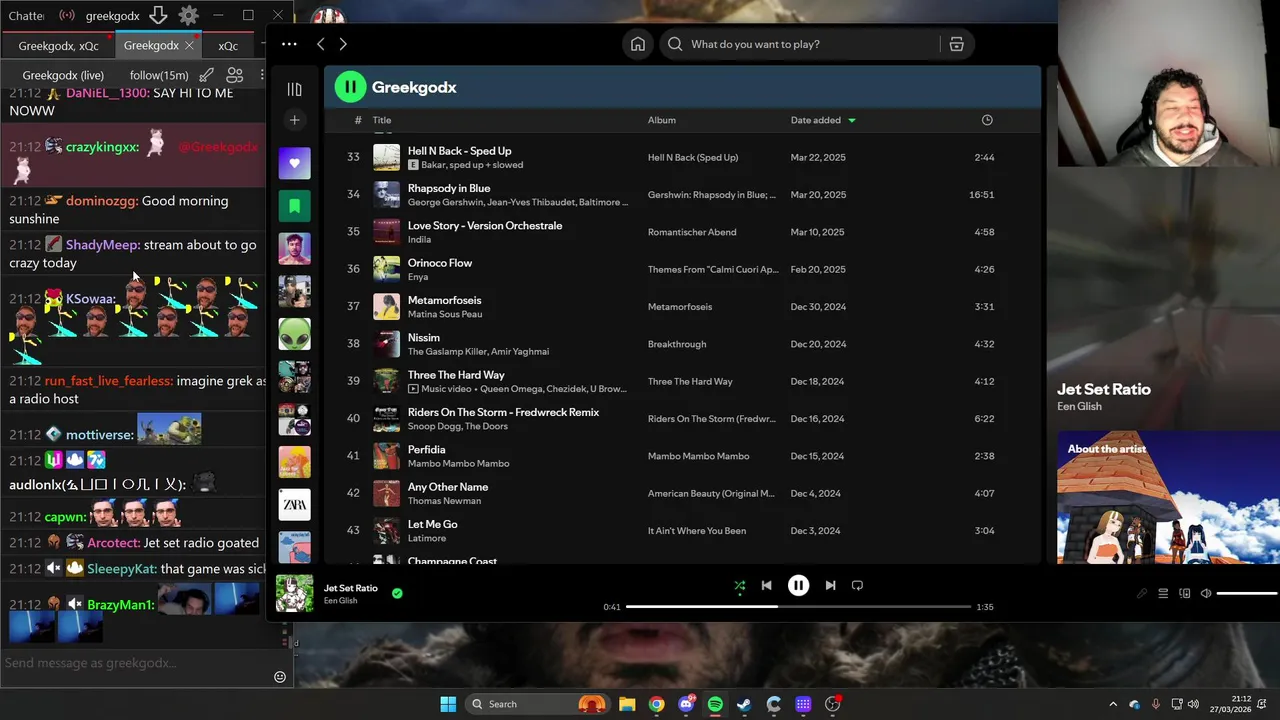Open the green bookmark Your Episodes item
Image resolution: width=1280 pixels, height=720 pixels.
tap(294, 206)
